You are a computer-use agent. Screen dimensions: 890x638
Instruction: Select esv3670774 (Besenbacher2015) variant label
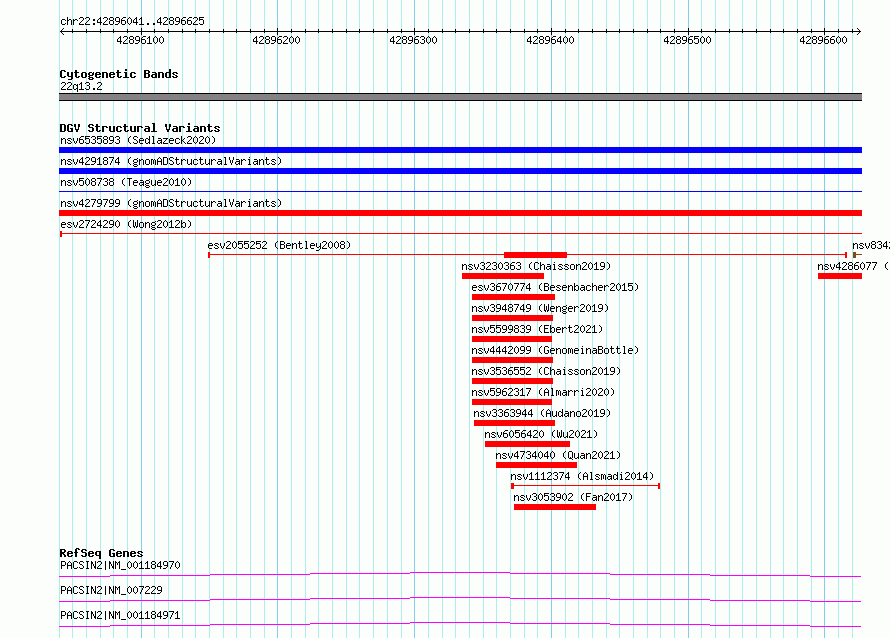coord(555,287)
